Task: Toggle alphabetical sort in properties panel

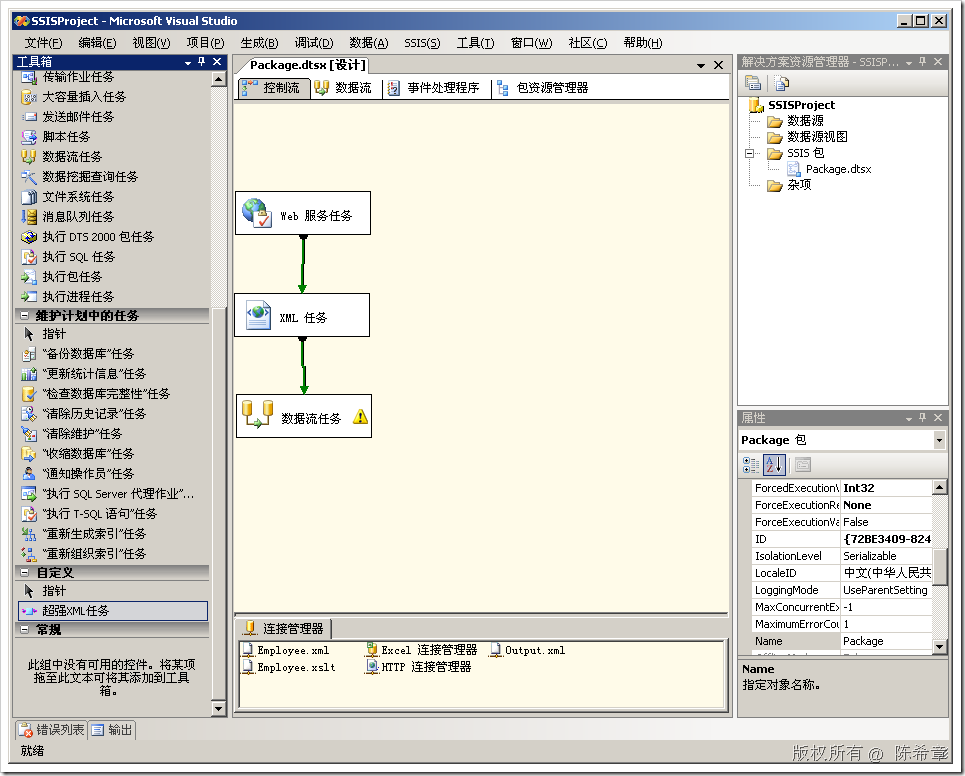Action: coord(774,465)
